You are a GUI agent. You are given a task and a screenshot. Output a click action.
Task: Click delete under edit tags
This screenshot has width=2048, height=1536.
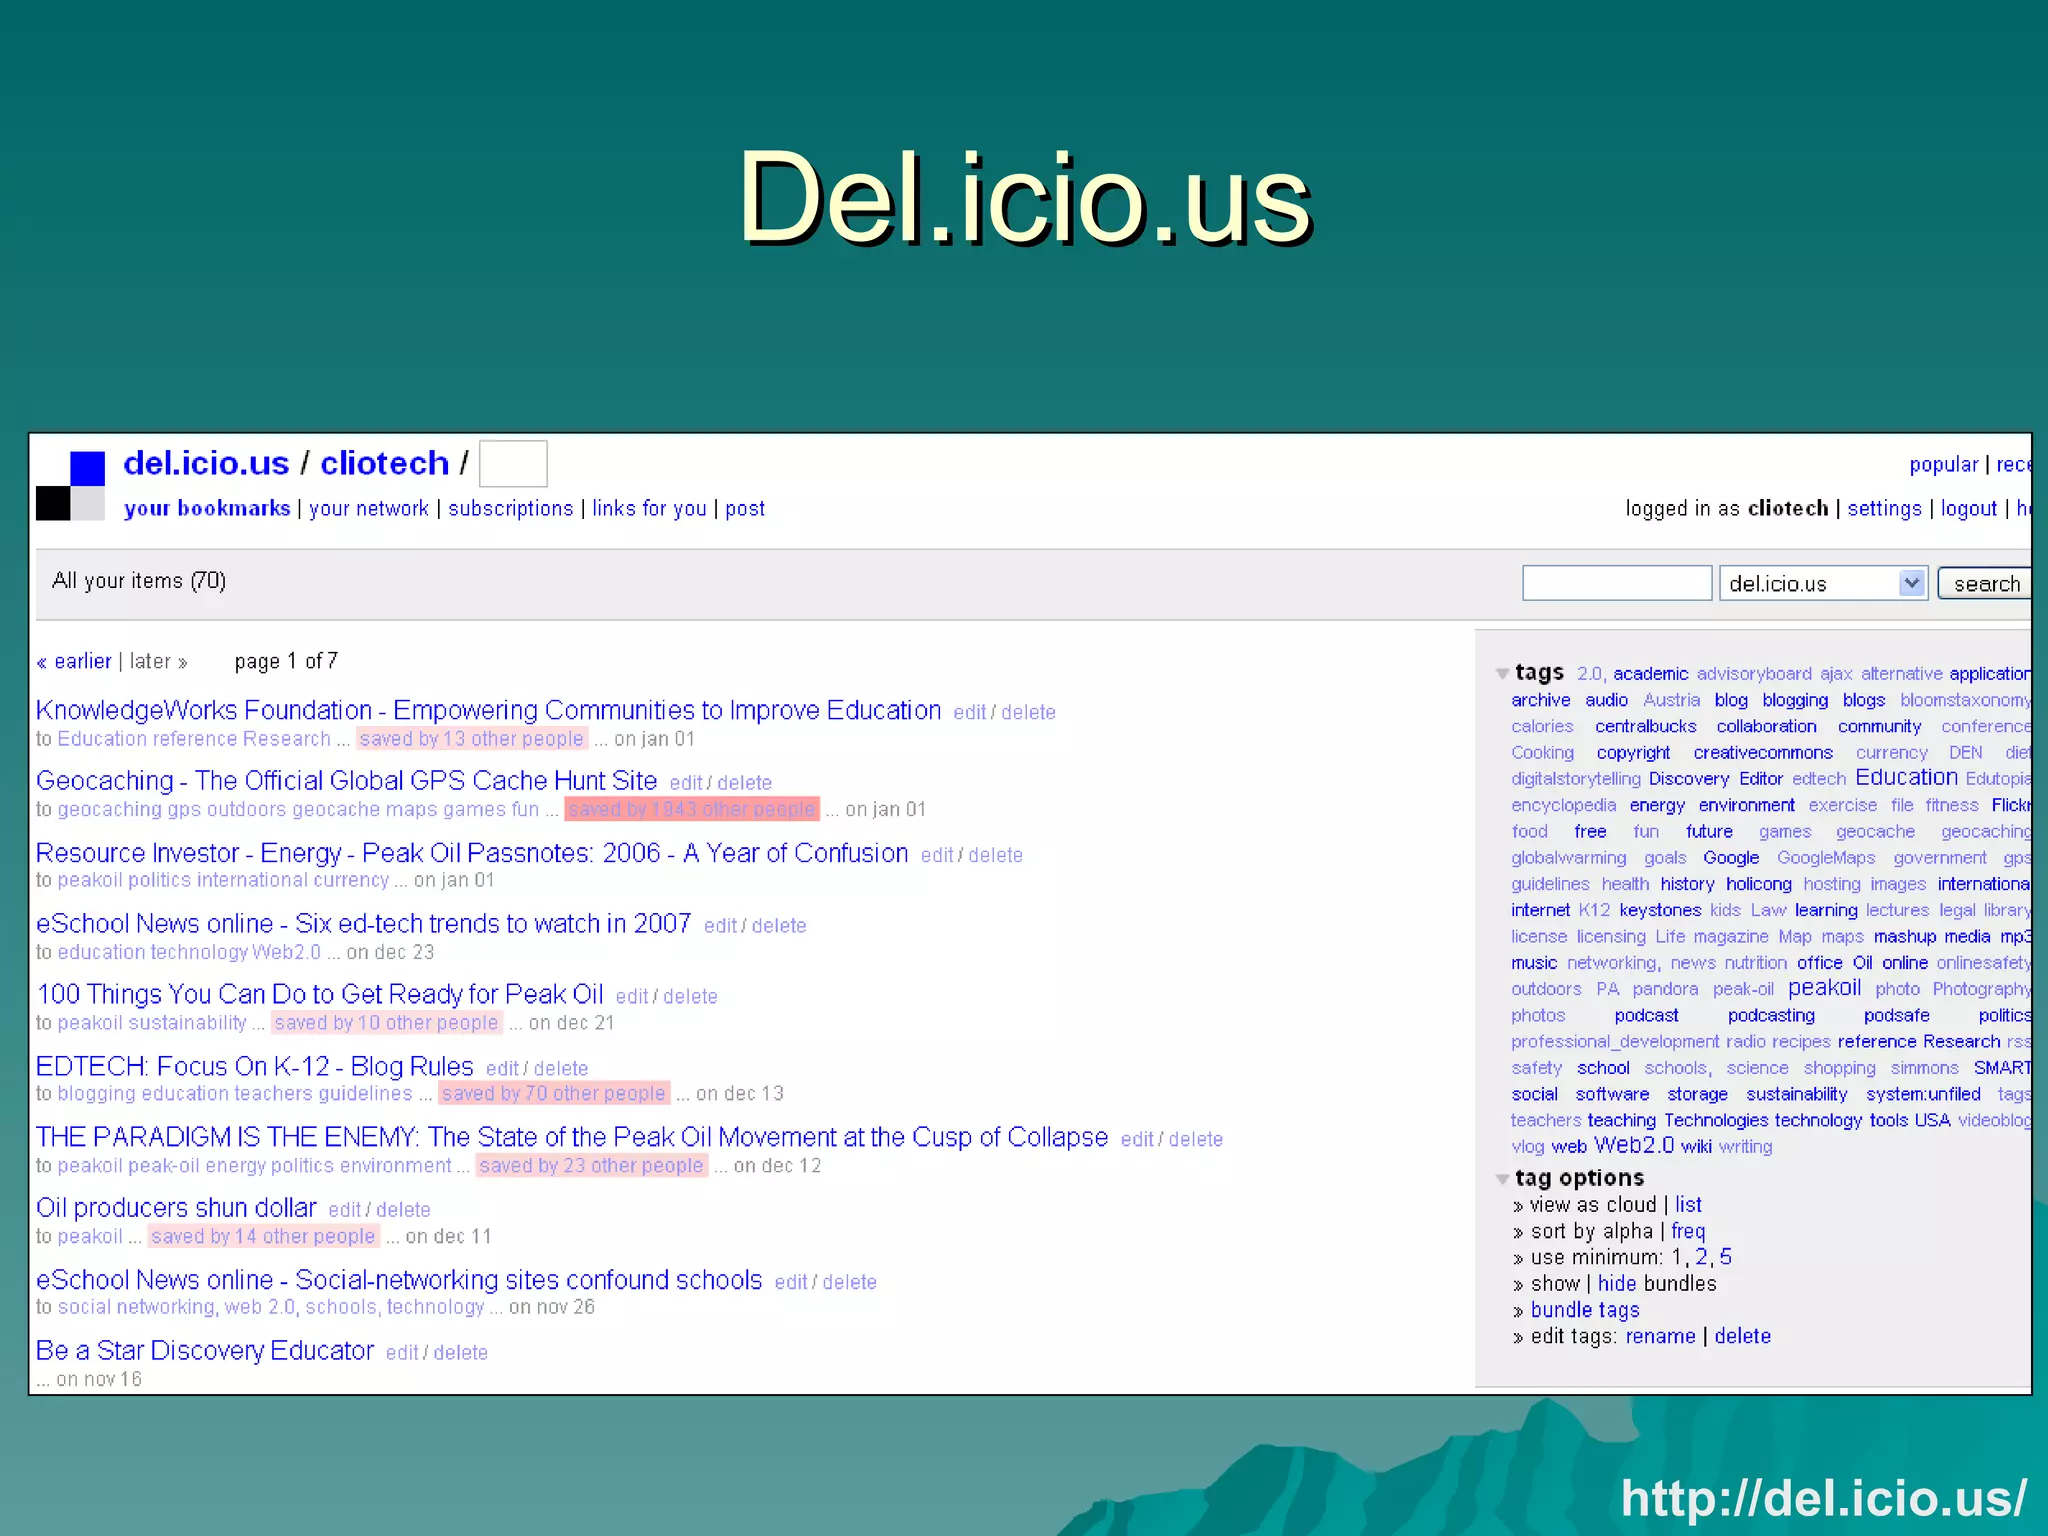point(1742,1336)
